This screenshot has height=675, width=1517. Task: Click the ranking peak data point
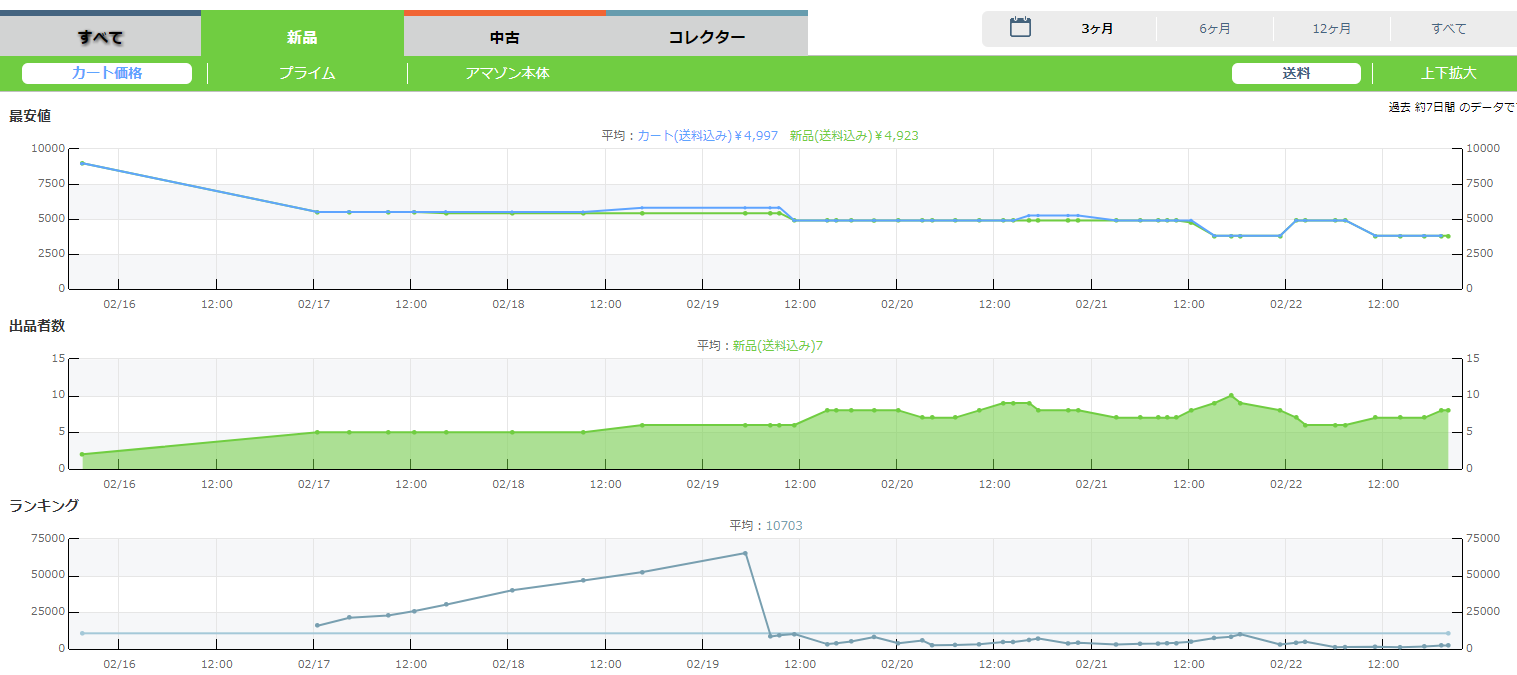click(x=745, y=553)
